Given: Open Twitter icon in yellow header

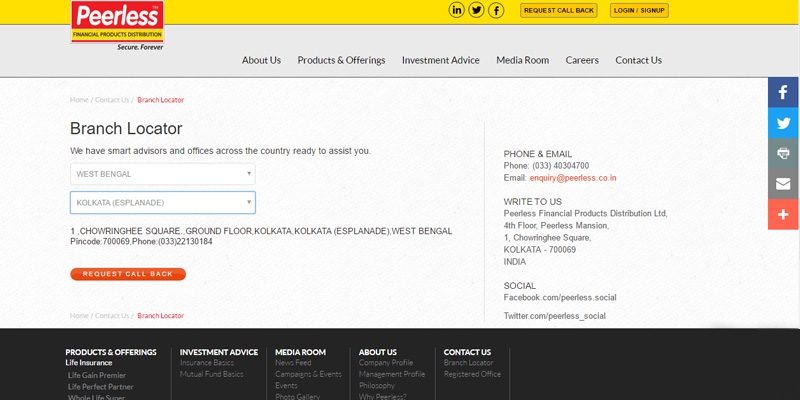Looking at the screenshot, I should tap(476, 10).
